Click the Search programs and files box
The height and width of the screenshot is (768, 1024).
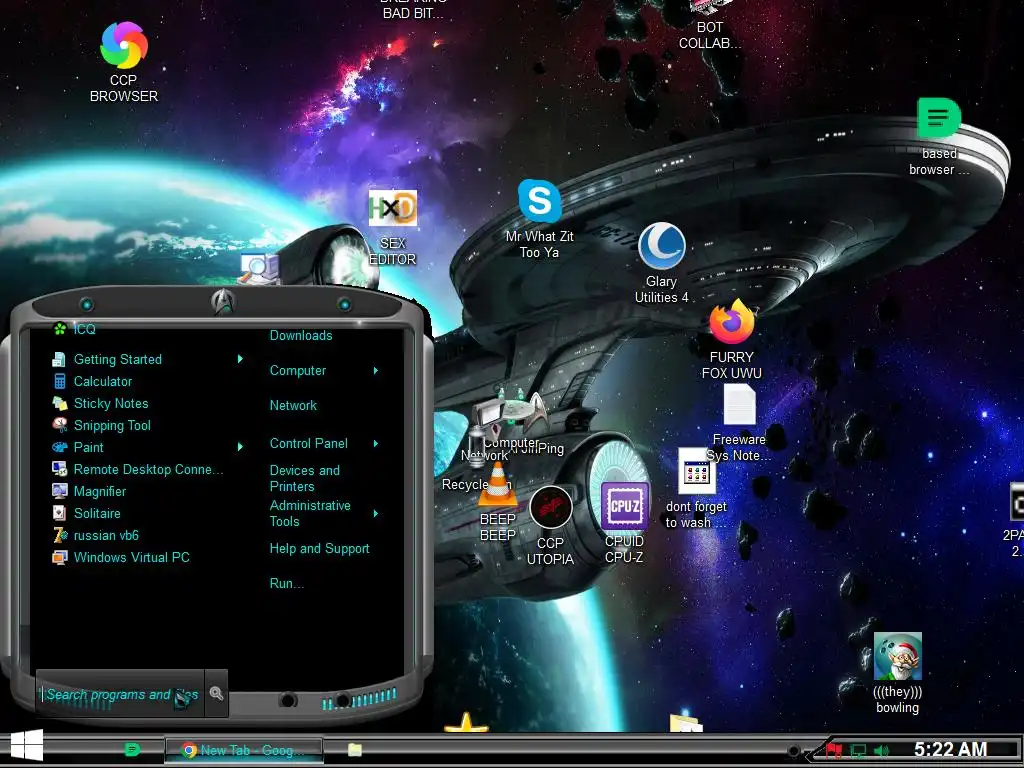click(x=120, y=694)
